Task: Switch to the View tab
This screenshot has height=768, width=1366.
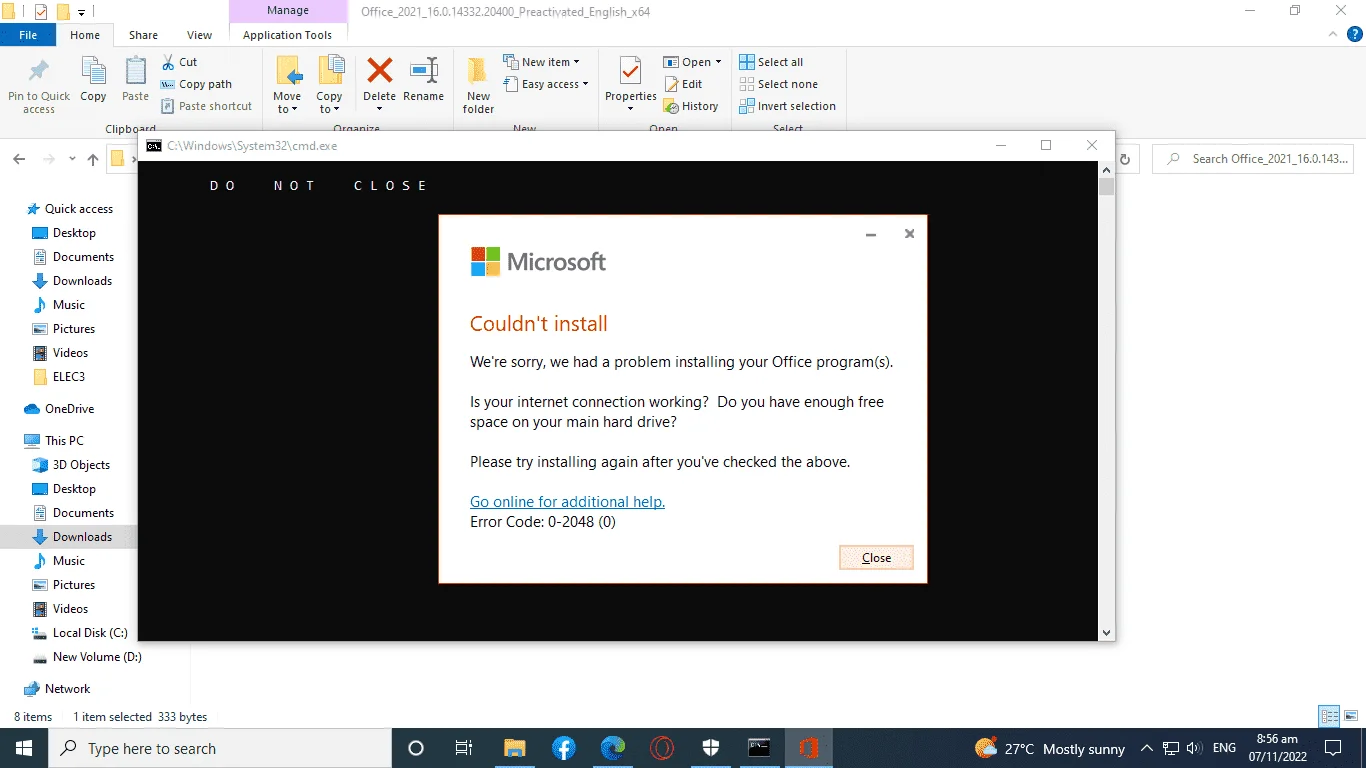Action: click(x=199, y=35)
